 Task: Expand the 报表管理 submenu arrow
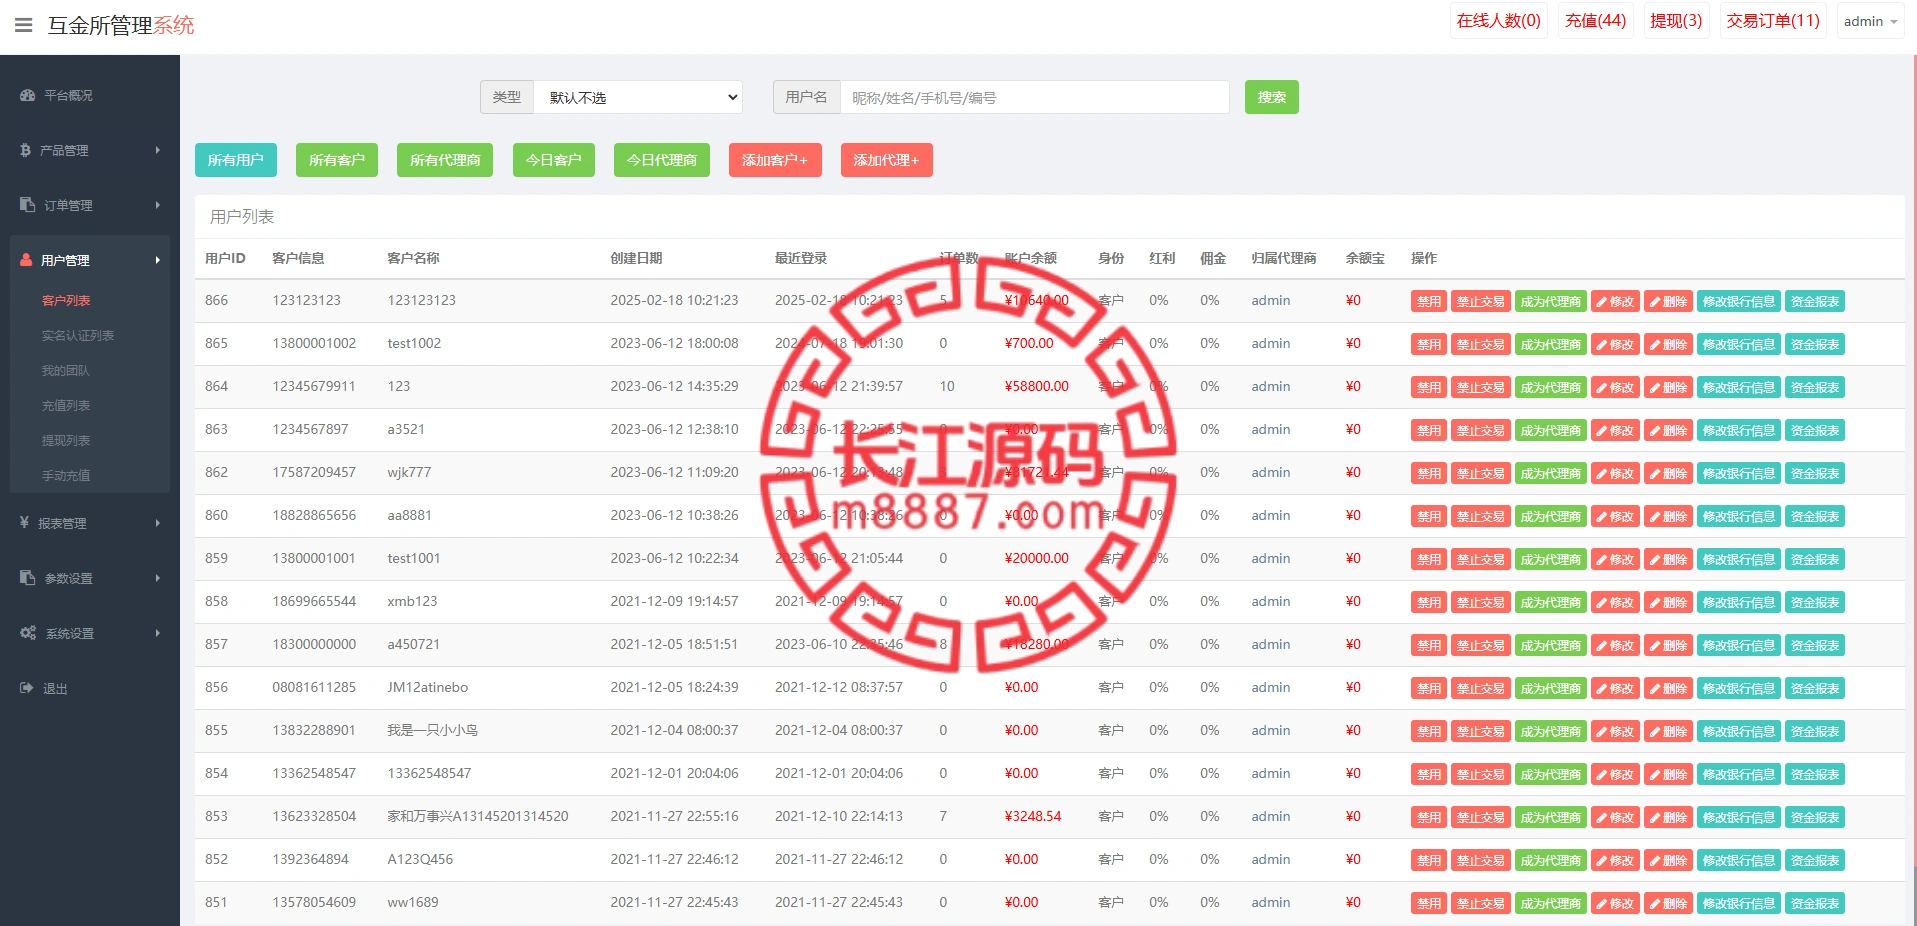(158, 523)
